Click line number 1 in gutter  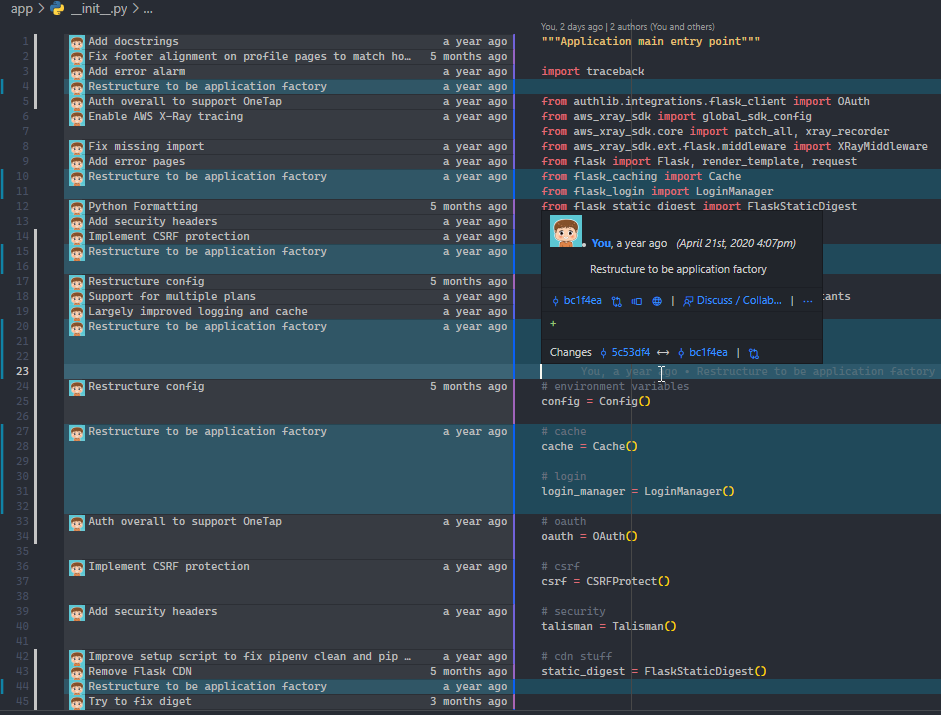[25, 41]
